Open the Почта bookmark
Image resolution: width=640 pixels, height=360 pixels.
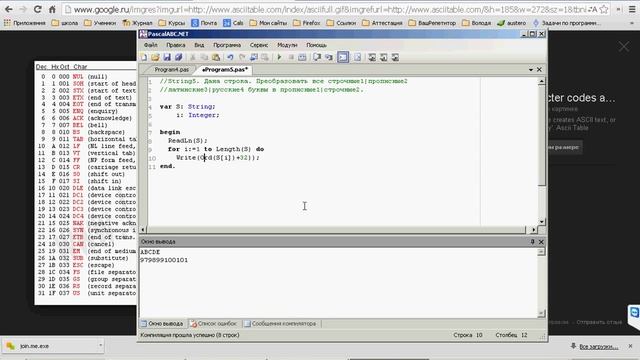pos(204,23)
